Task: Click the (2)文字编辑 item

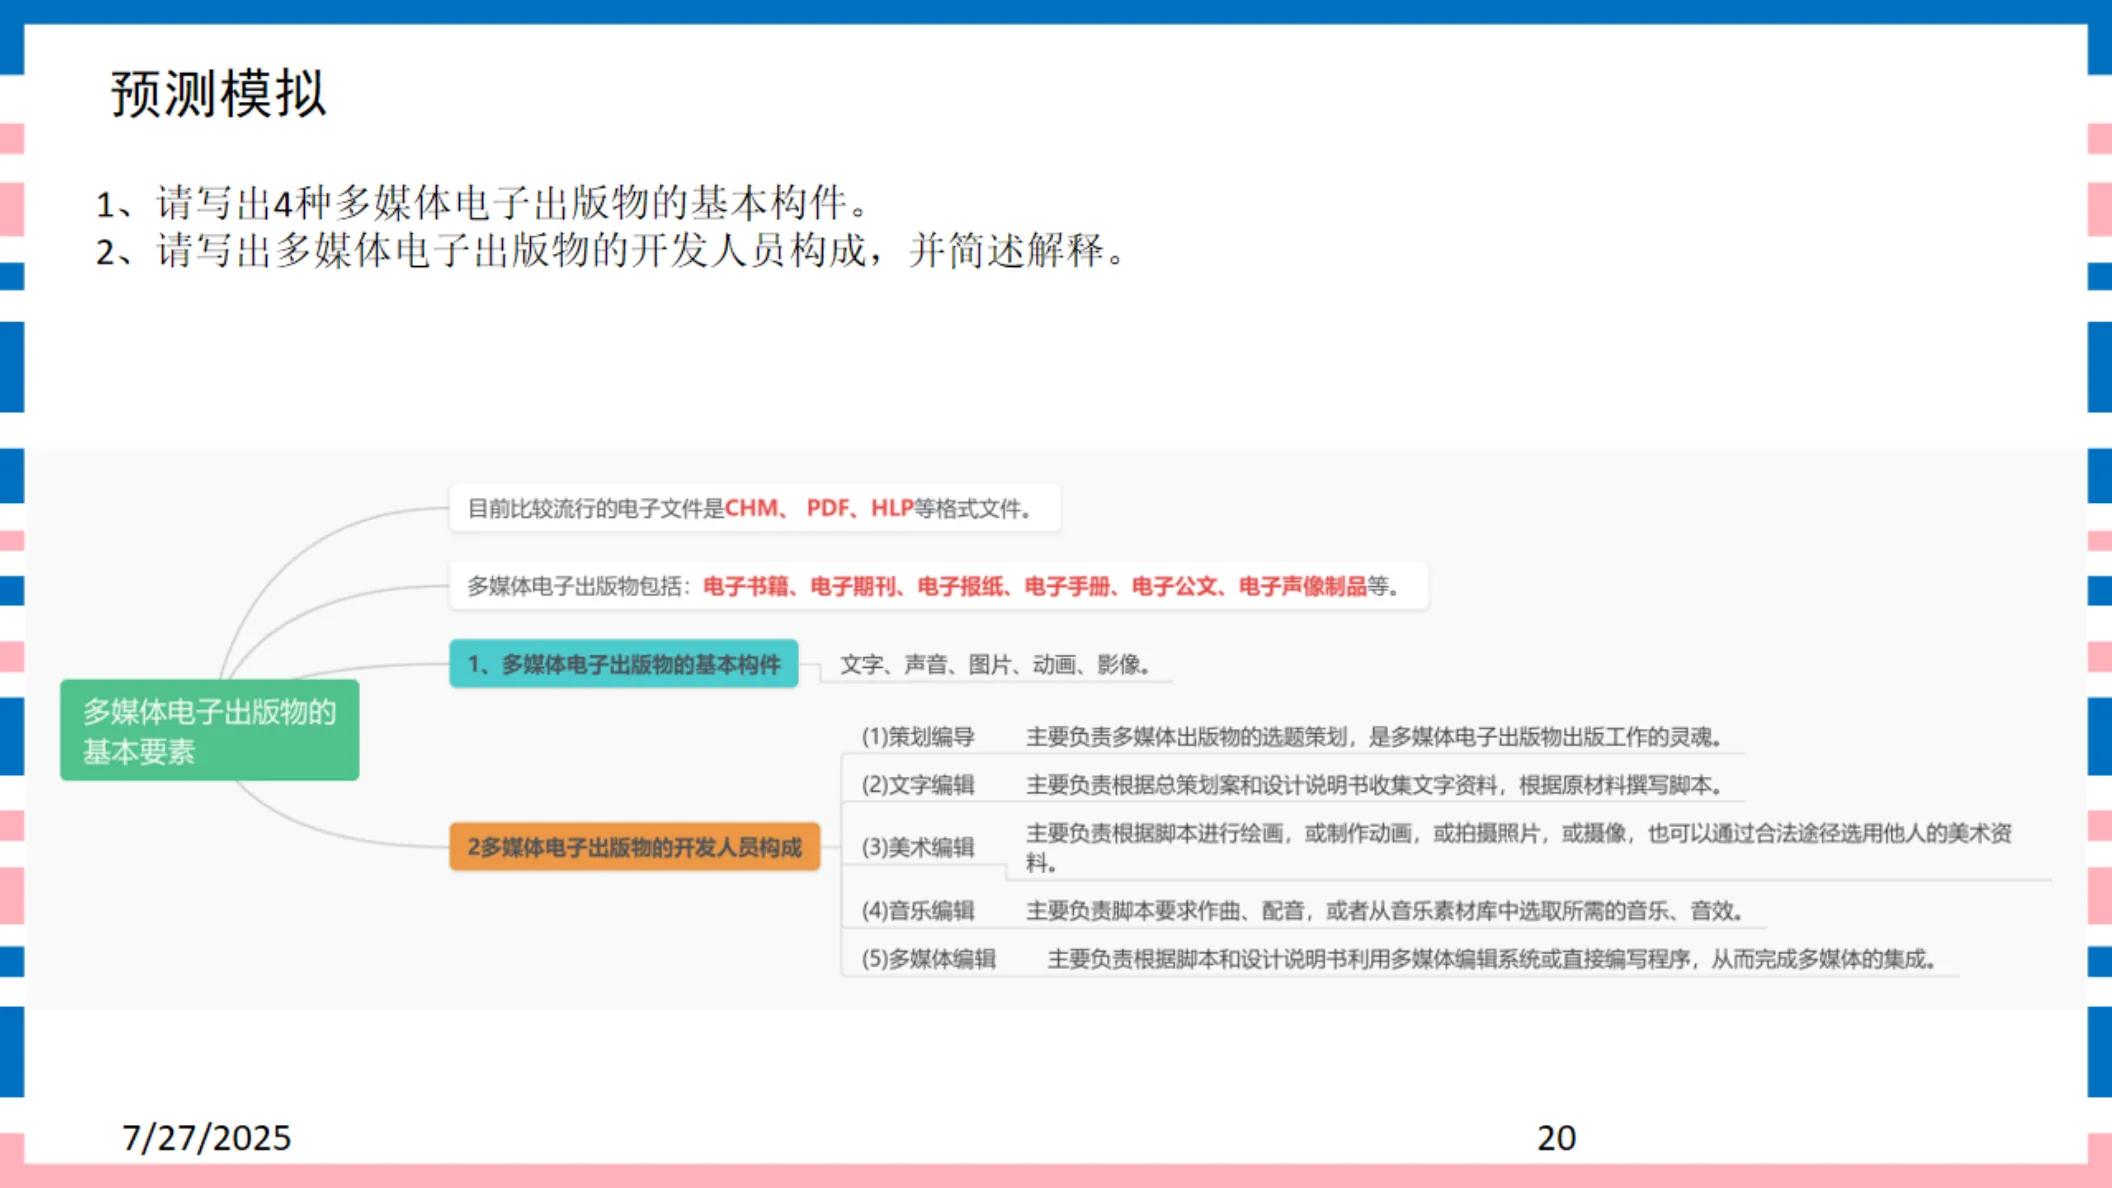Action: [918, 785]
